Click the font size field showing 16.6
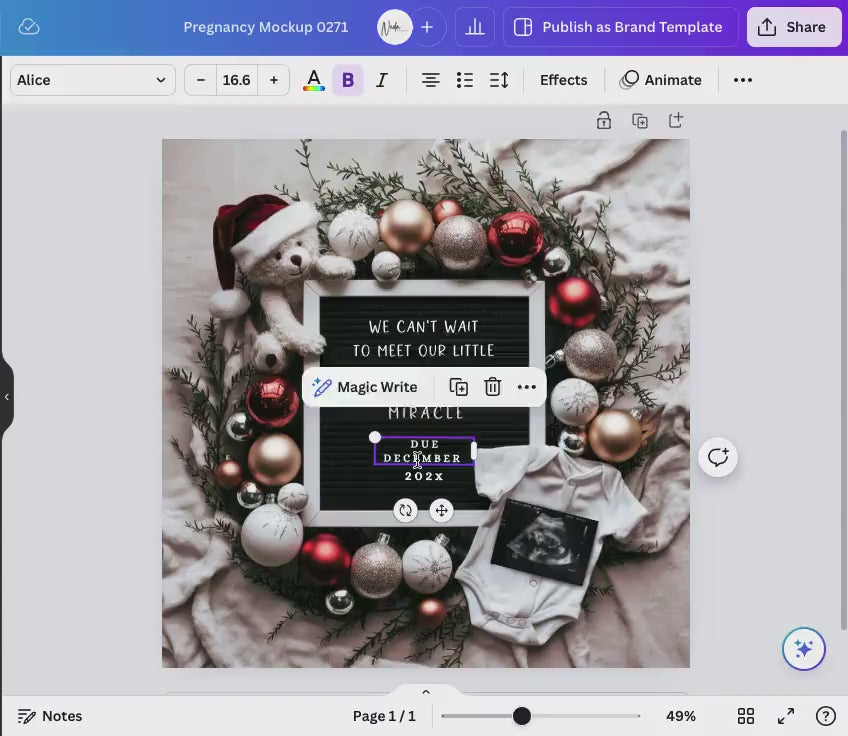The height and width of the screenshot is (736, 848). click(237, 80)
